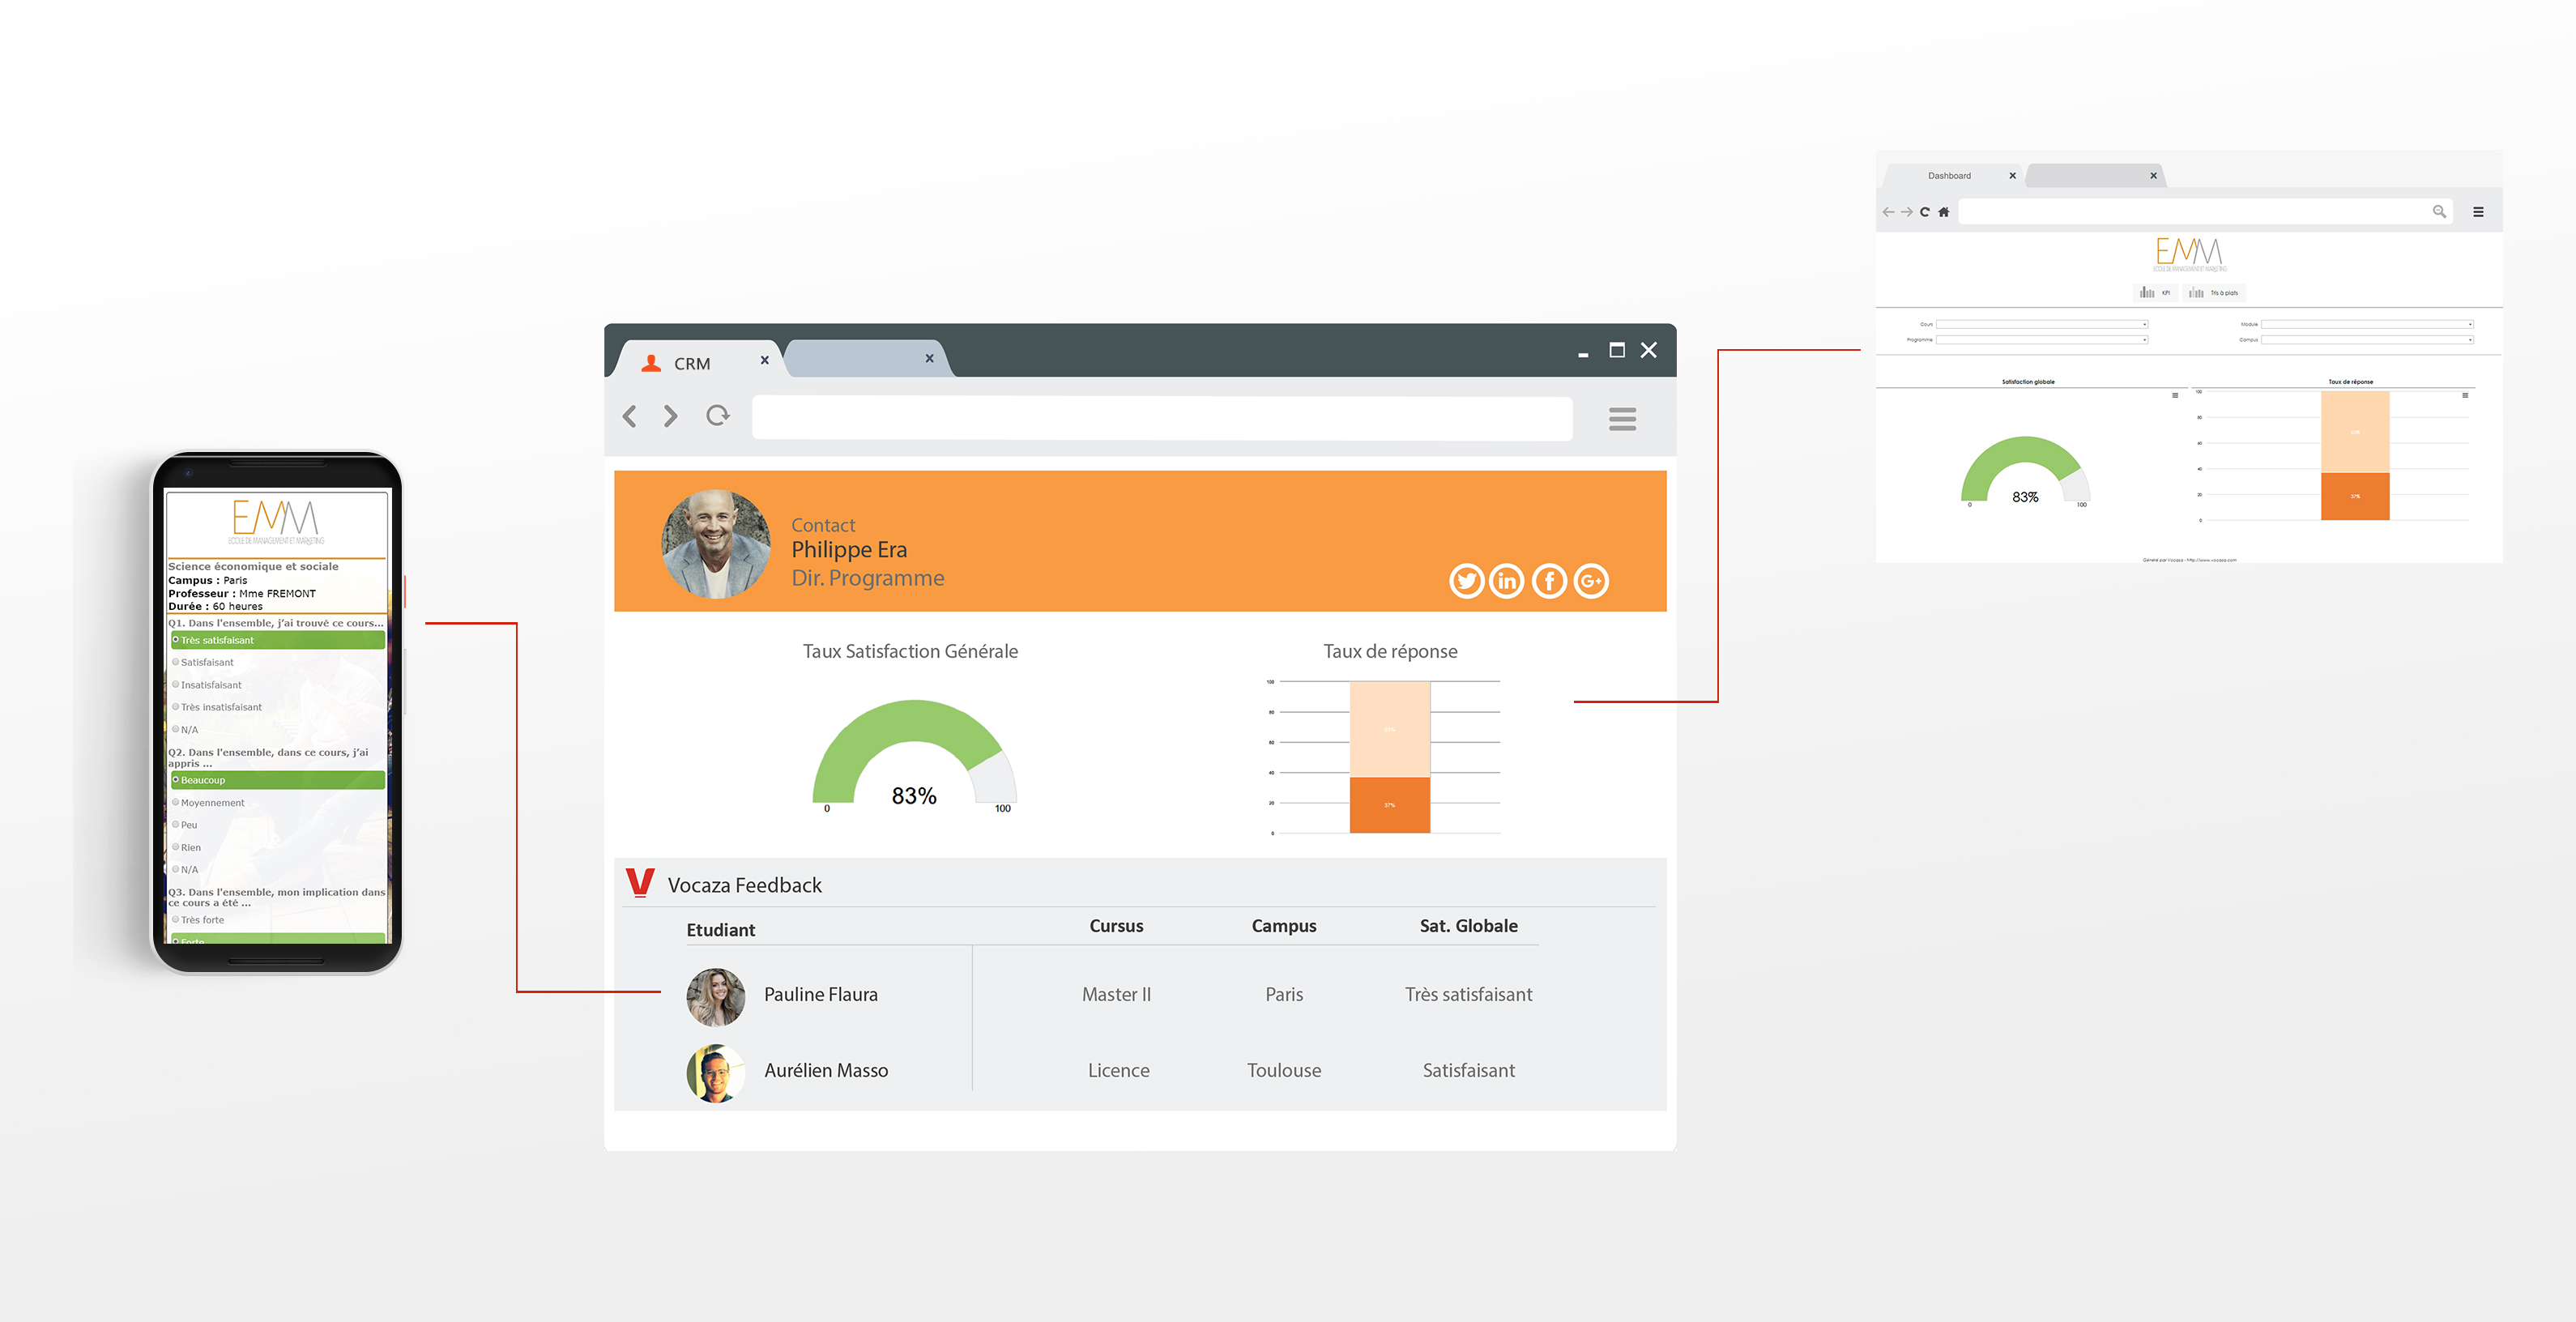Screen dimensions: 2576x1322
Task: Click the KPI button on dashboard
Action: 2156,293
